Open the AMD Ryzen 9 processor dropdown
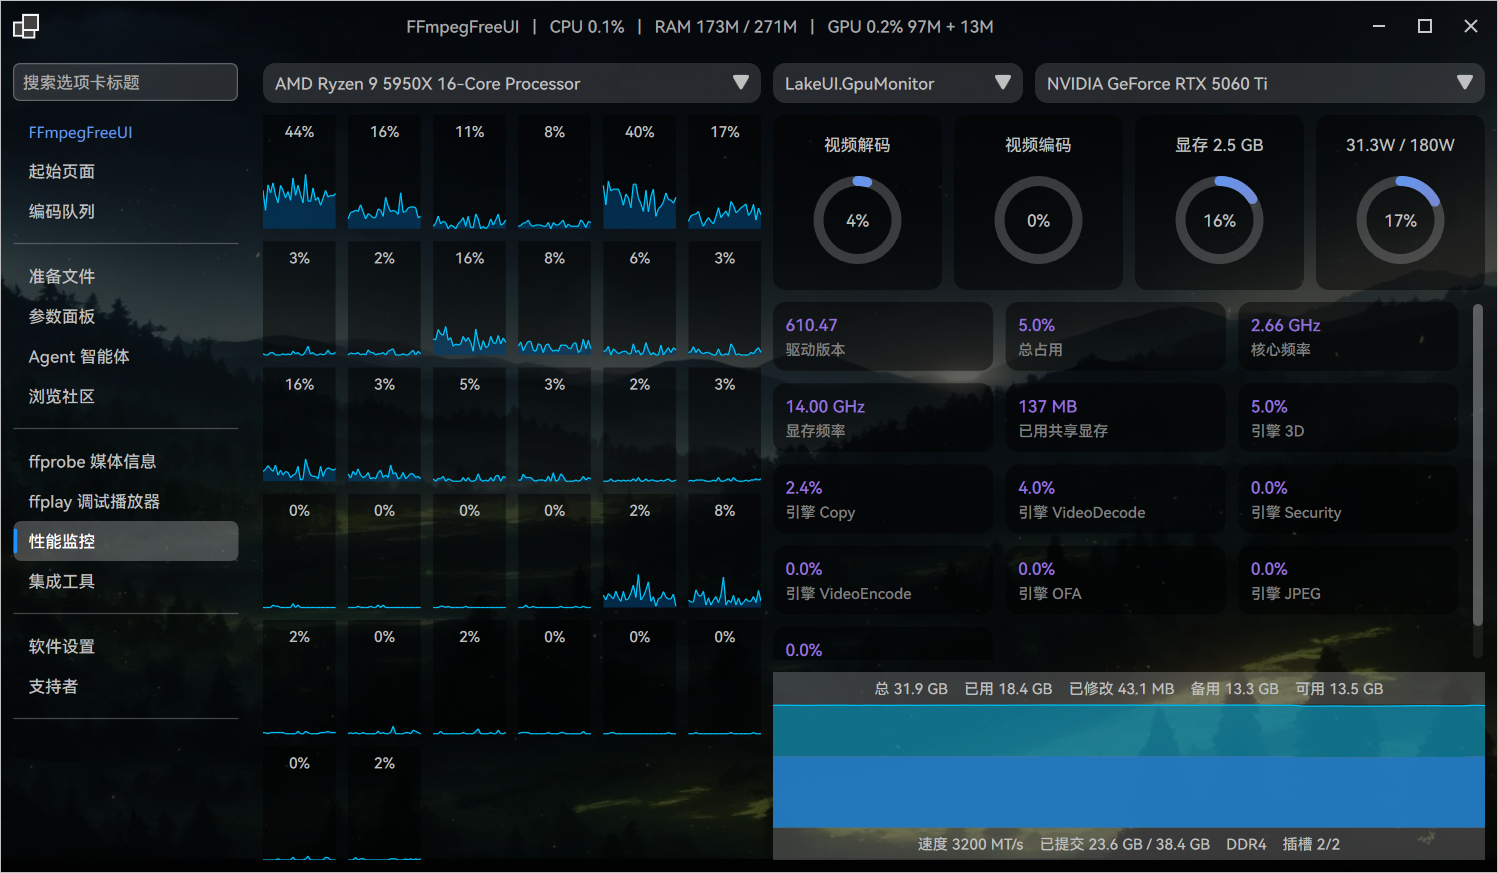1498x873 pixels. coord(512,83)
